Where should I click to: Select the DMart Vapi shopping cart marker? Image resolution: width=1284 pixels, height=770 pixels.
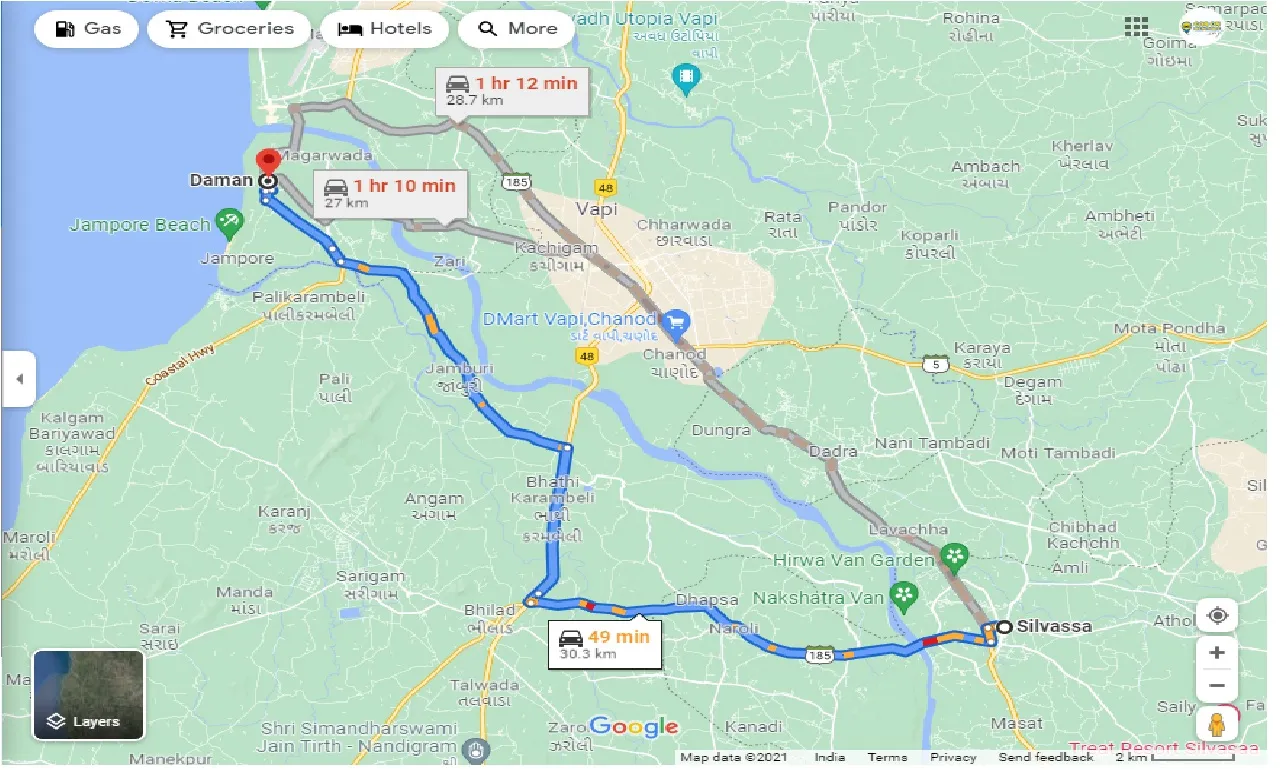point(677,323)
